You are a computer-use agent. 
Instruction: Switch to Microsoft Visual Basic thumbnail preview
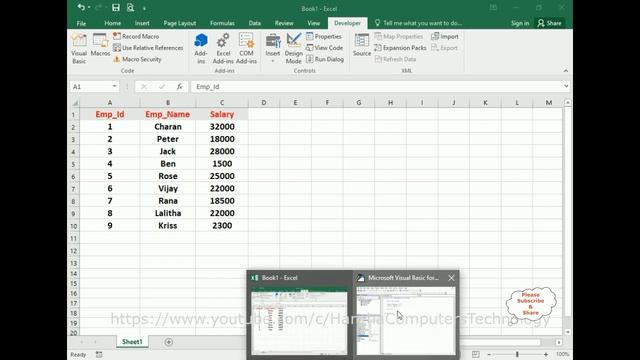(x=405, y=314)
